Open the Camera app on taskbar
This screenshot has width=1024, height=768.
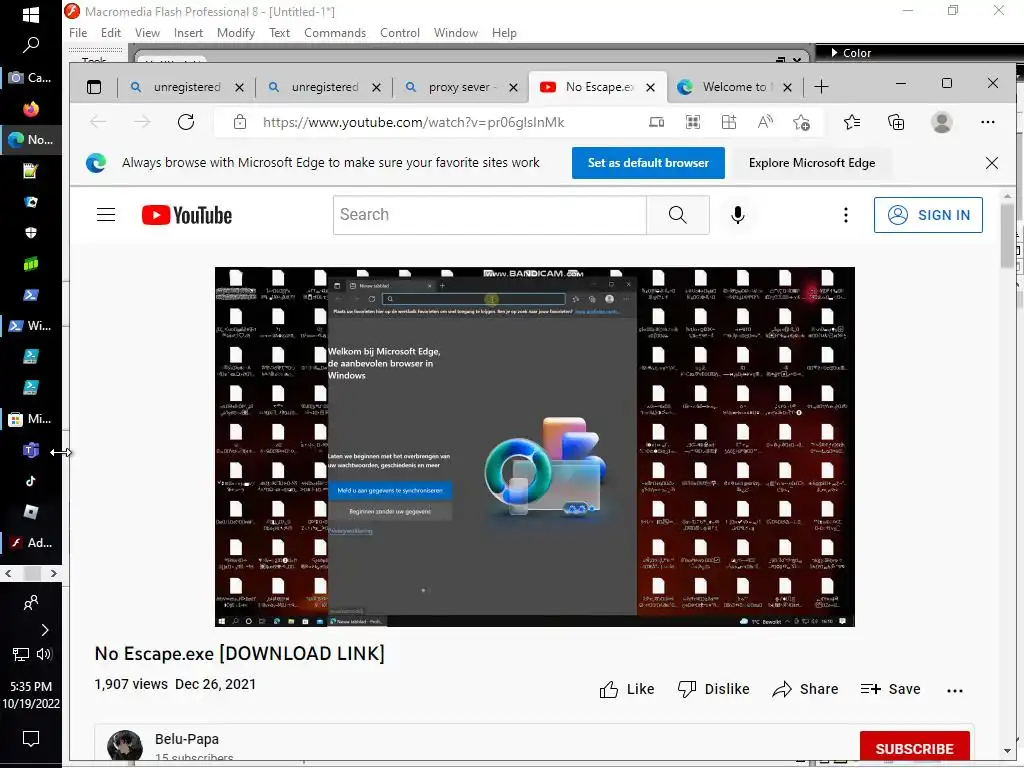31,77
